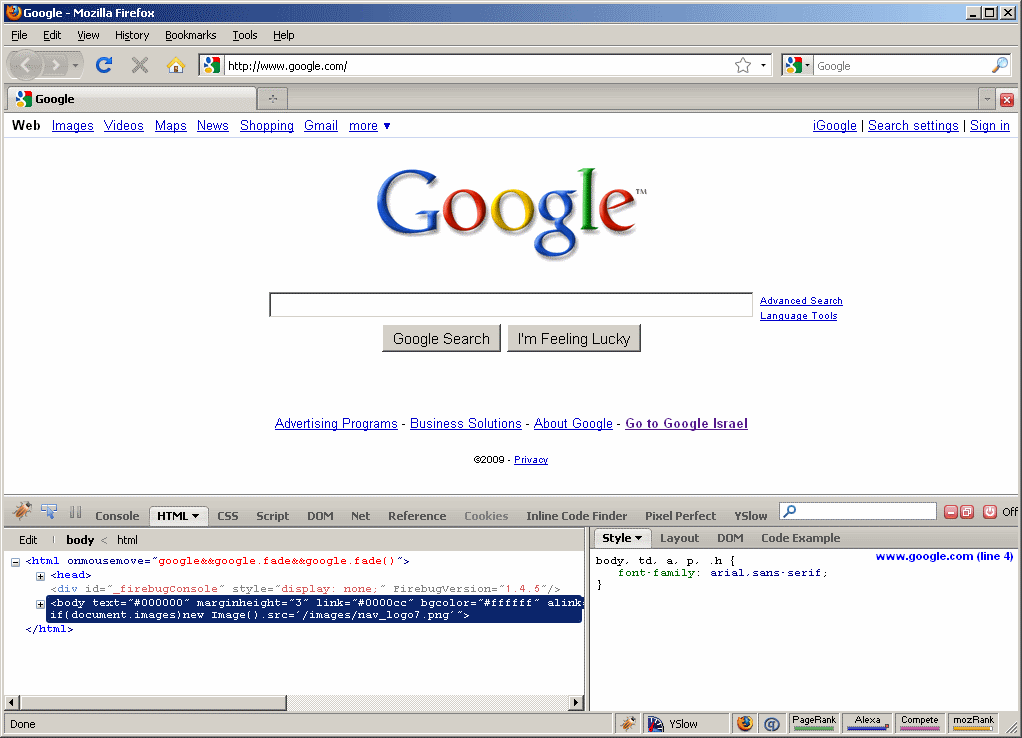Click the Firebug bug icon in the panel toolbar
Screen dimensions: 1022x738
coord(22,512)
